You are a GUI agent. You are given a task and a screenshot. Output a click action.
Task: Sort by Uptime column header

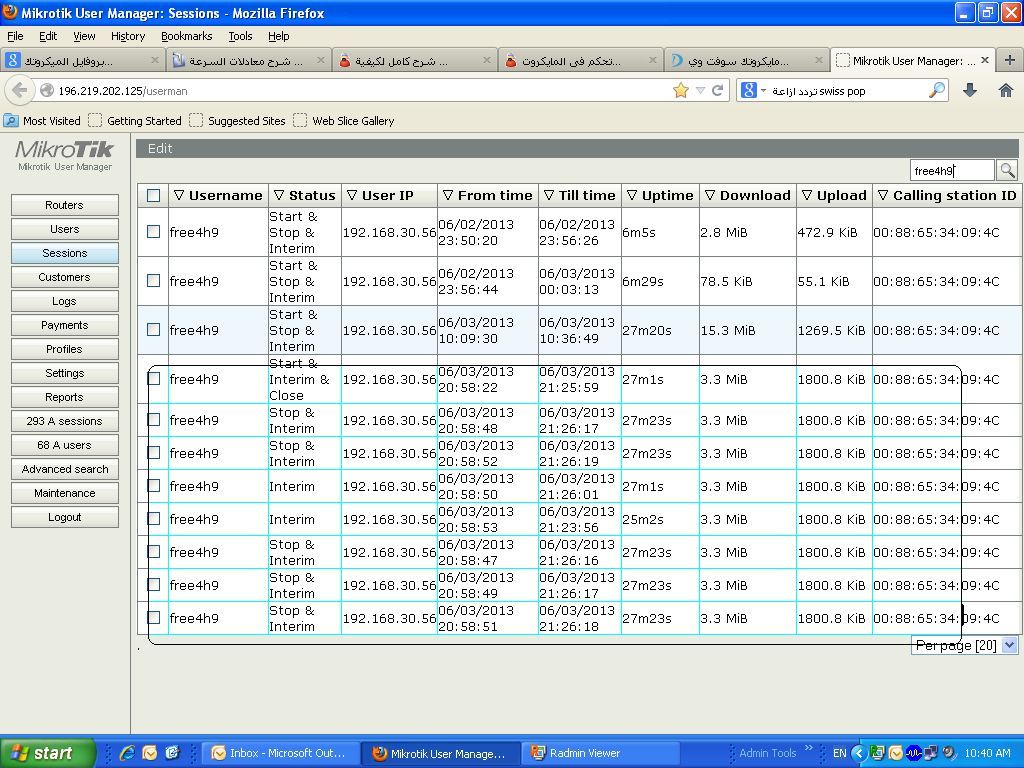(660, 195)
